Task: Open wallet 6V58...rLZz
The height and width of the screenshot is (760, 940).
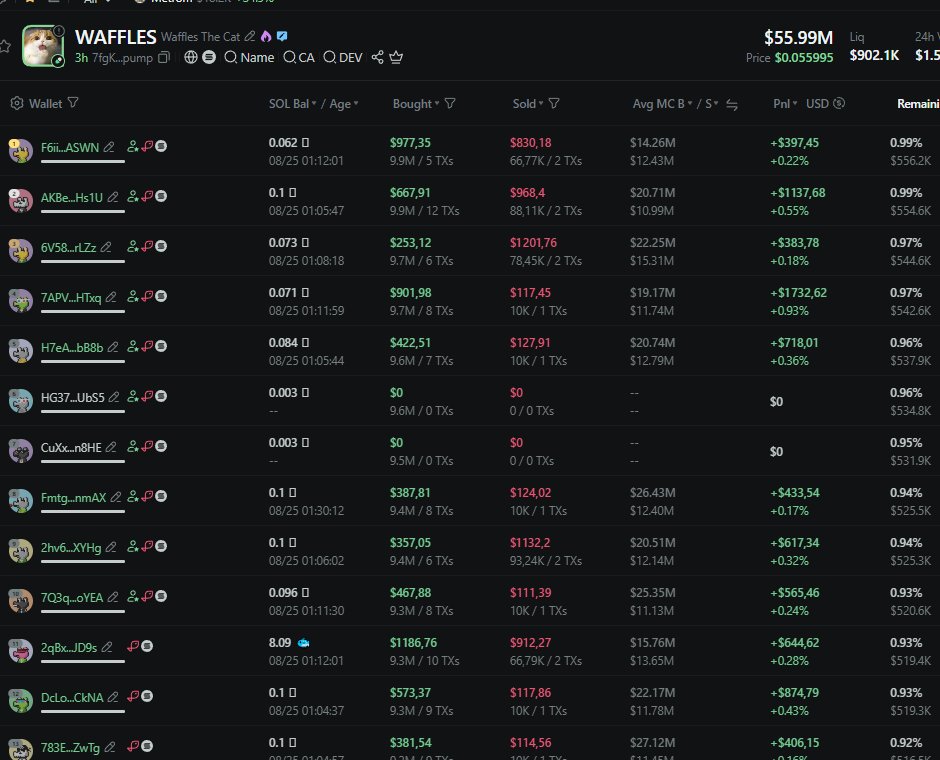Action: point(68,248)
